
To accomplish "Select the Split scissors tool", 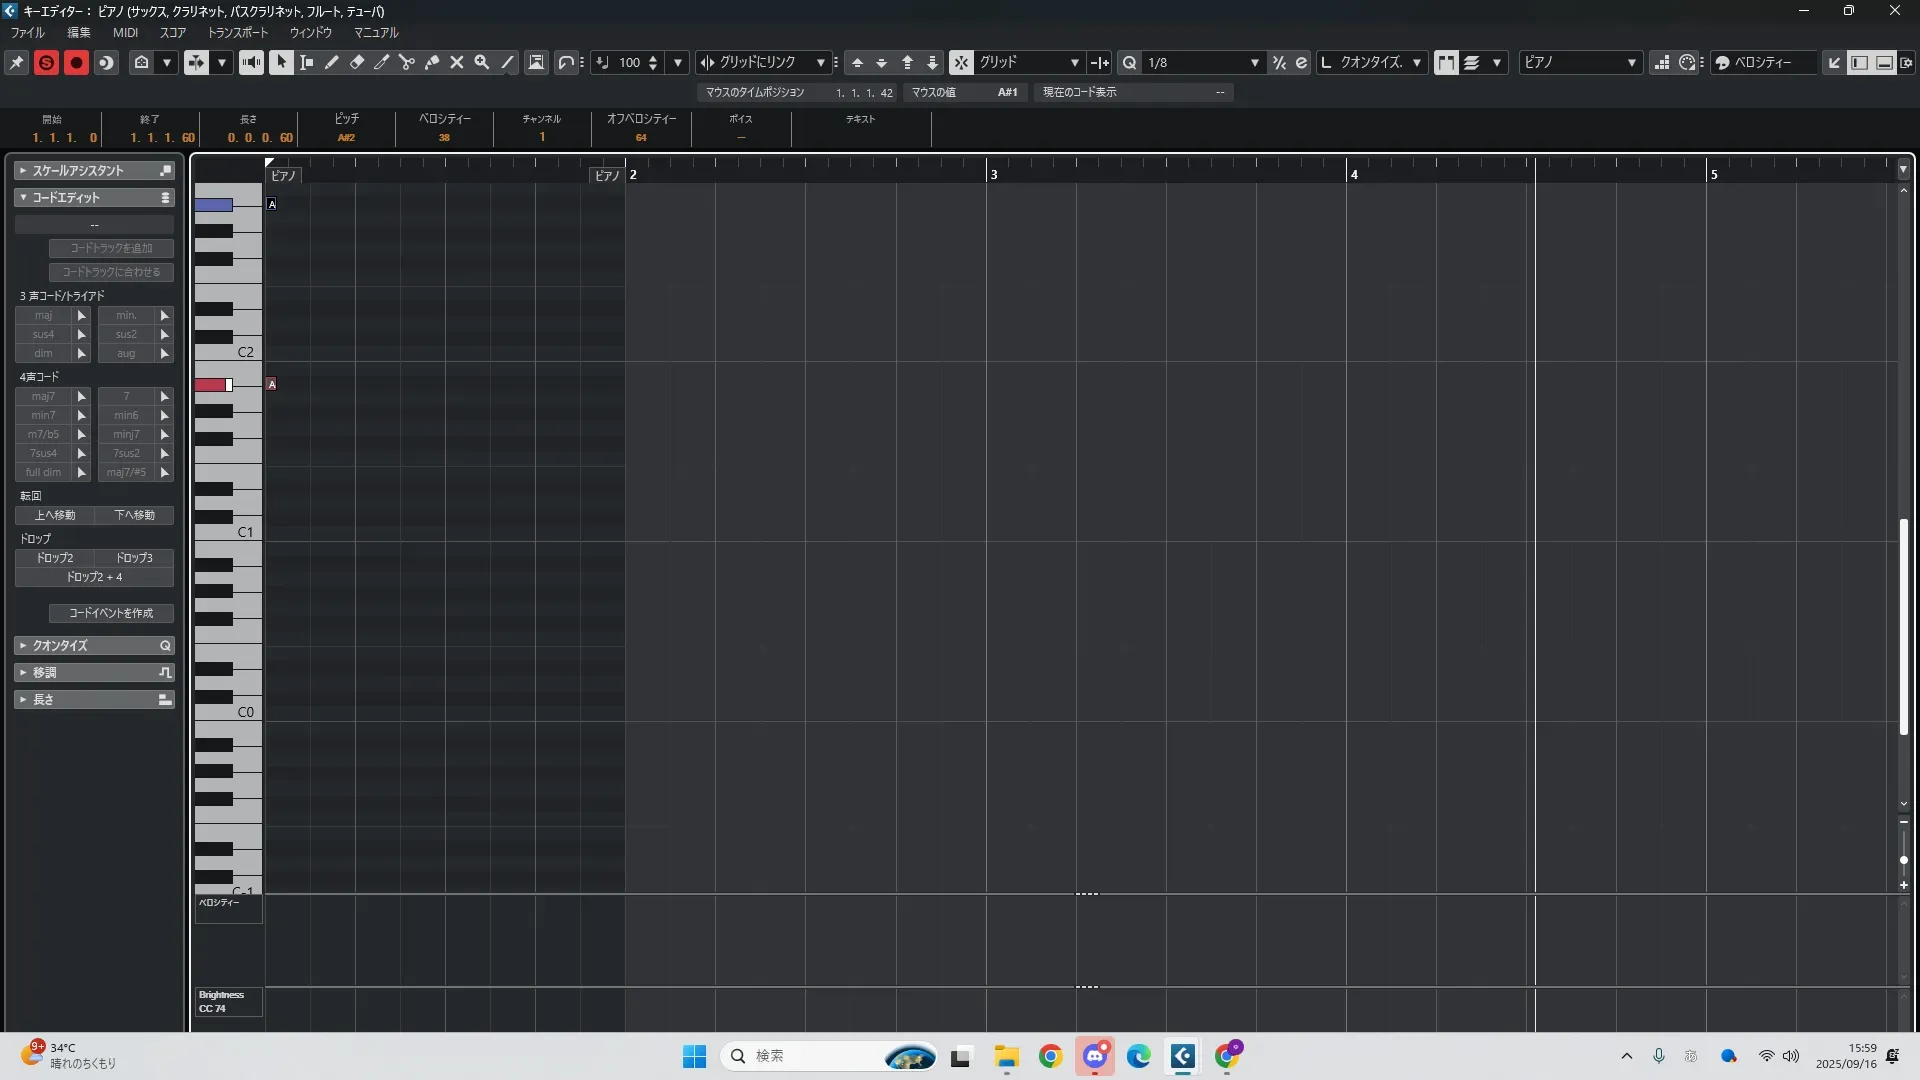I will pos(407,62).
